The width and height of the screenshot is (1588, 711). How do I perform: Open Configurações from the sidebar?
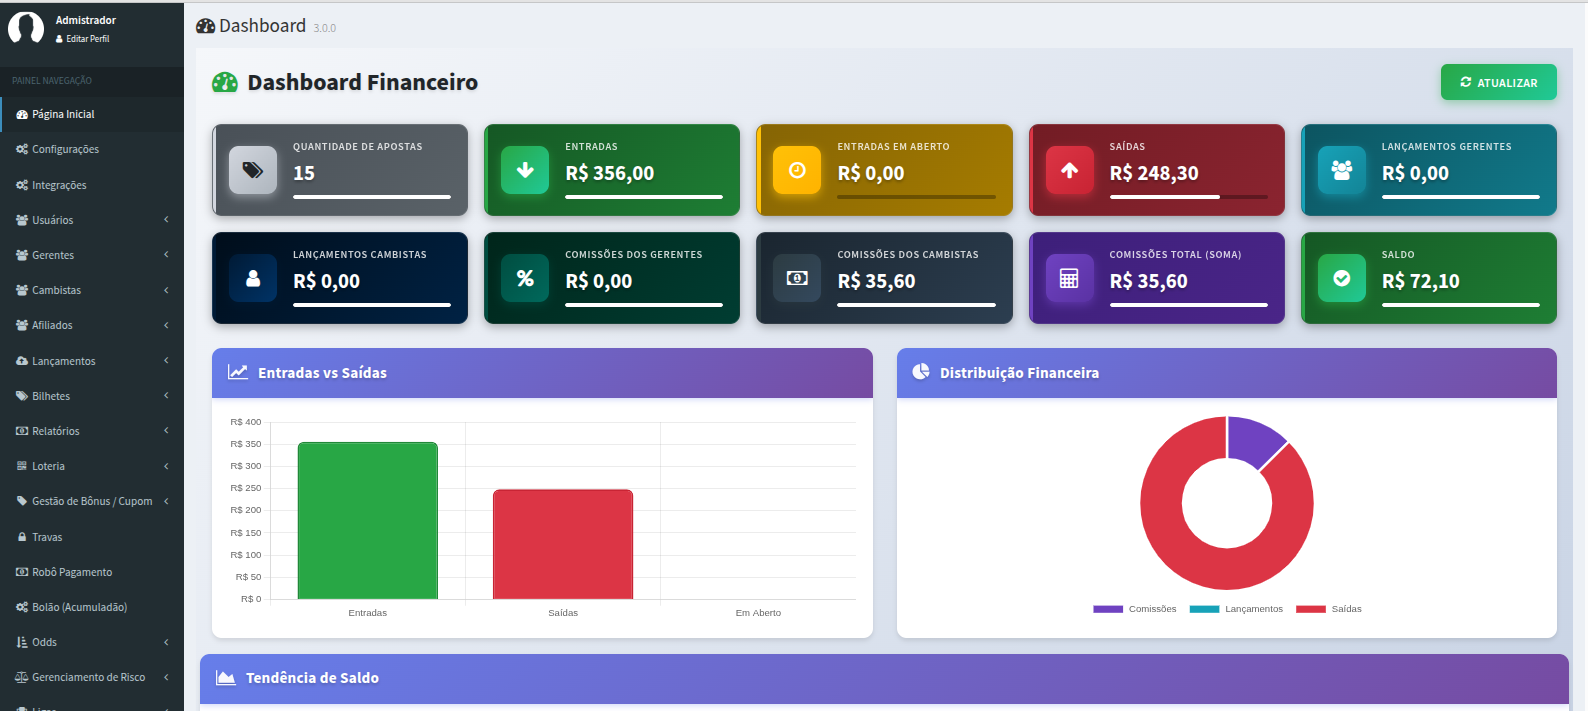point(65,149)
